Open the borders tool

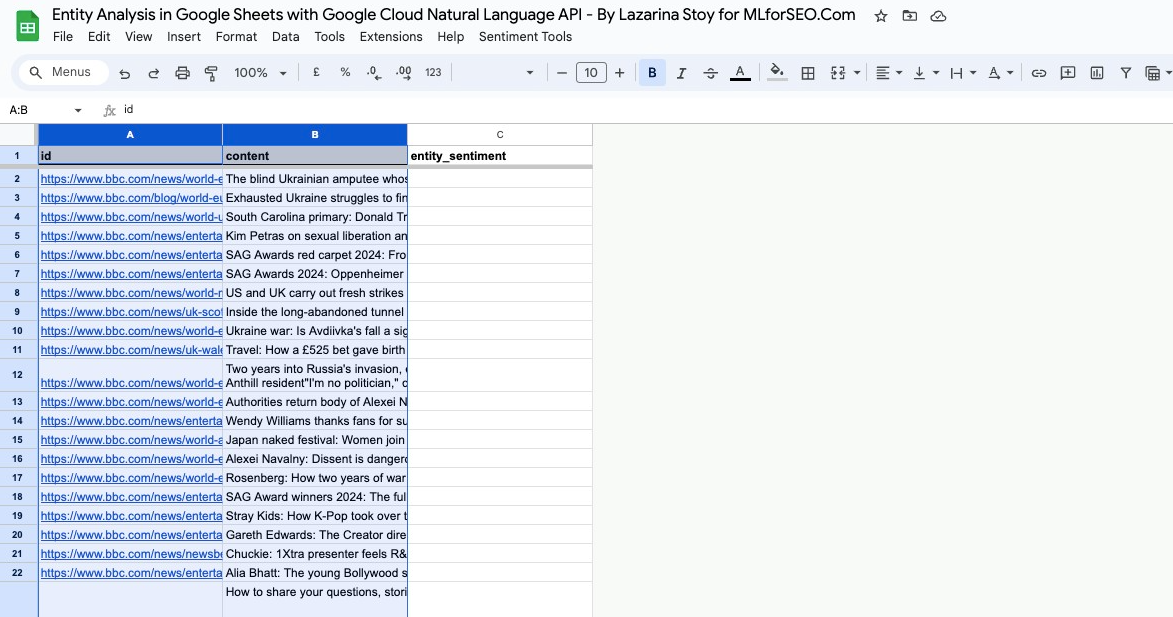click(808, 73)
